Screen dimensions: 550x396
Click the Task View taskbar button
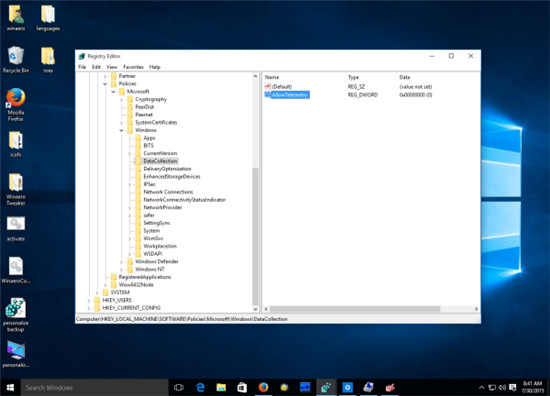[x=179, y=387]
